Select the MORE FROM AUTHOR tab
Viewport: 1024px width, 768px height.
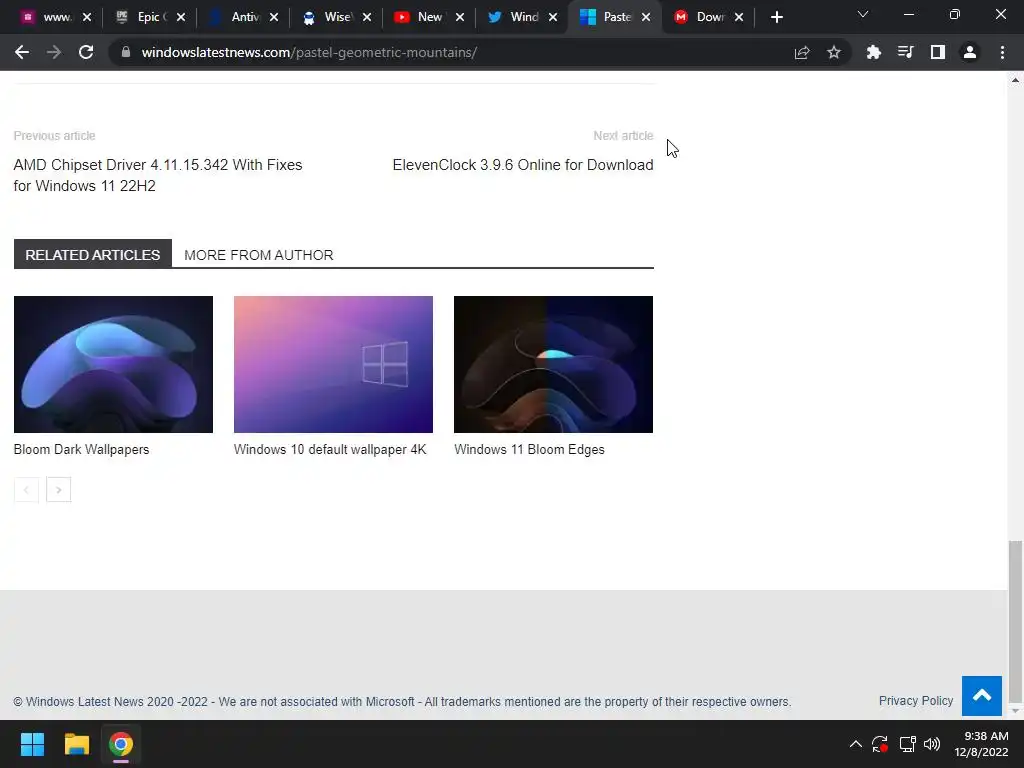(259, 255)
